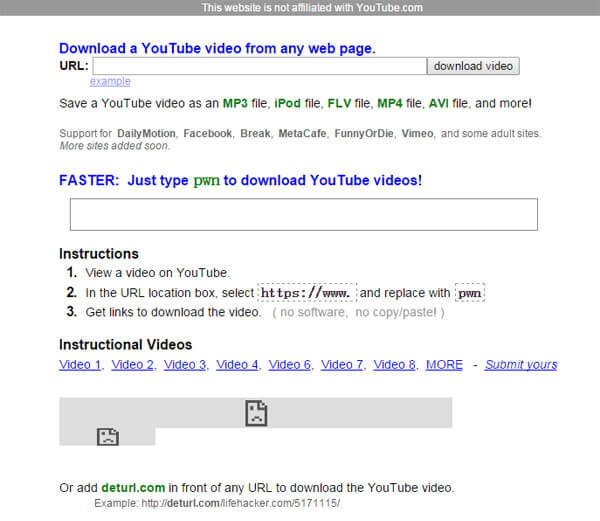
Task: Click the large empty box below FASTER heading
Action: (x=304, y=214)
